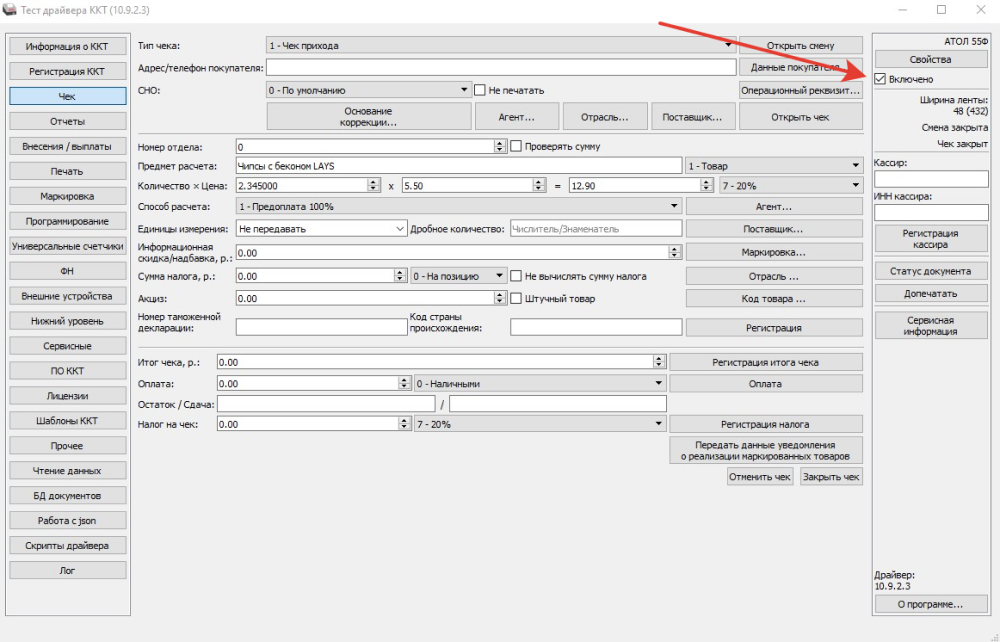
Task: Minimize the Тест драйвера ККТ window
Action: [902, 10]
